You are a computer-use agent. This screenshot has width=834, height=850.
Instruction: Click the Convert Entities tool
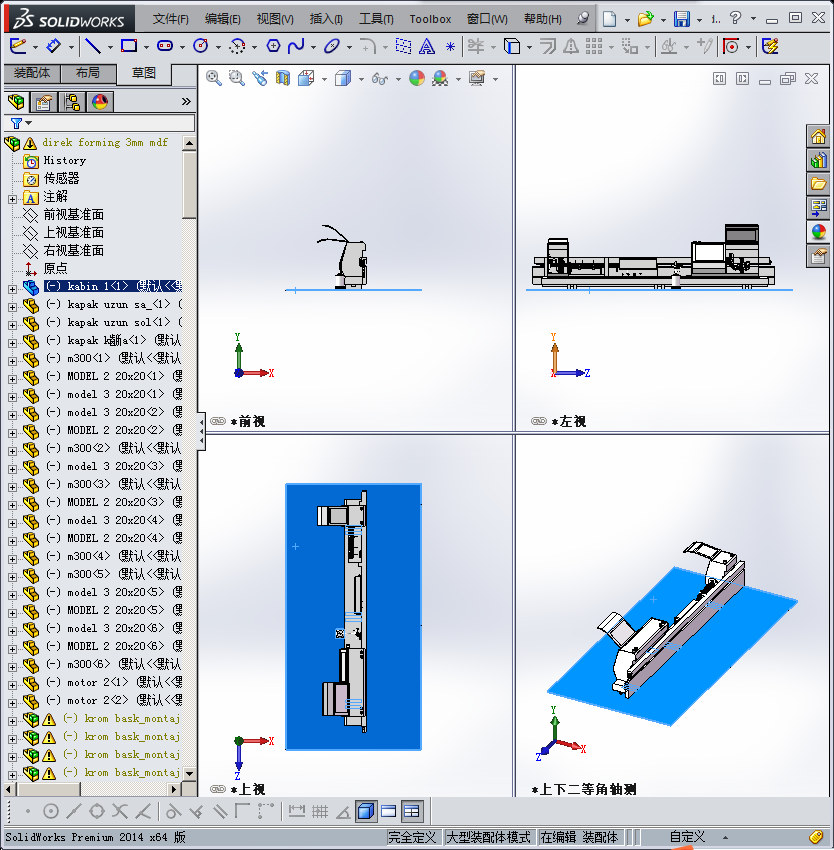pyautogui.click(x=511, y=47)
